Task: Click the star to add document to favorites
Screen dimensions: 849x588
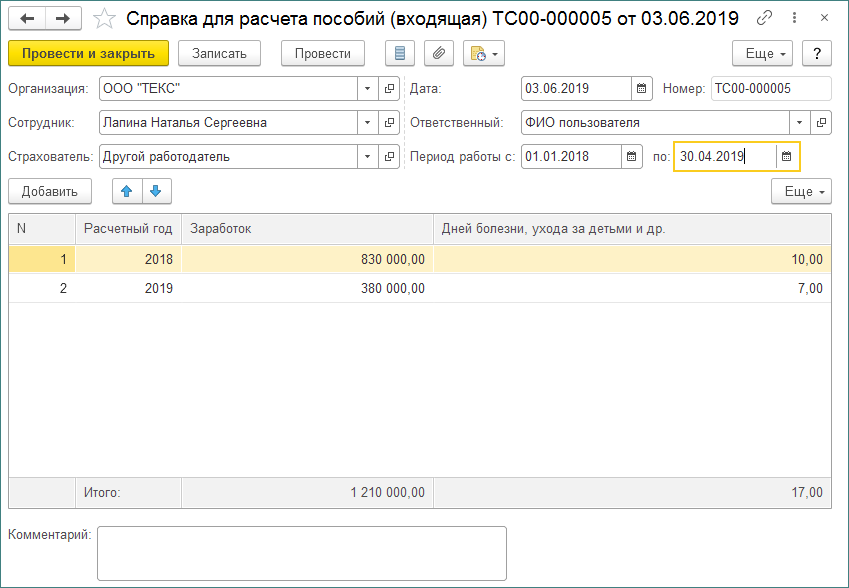Action: tap(103, 18)
